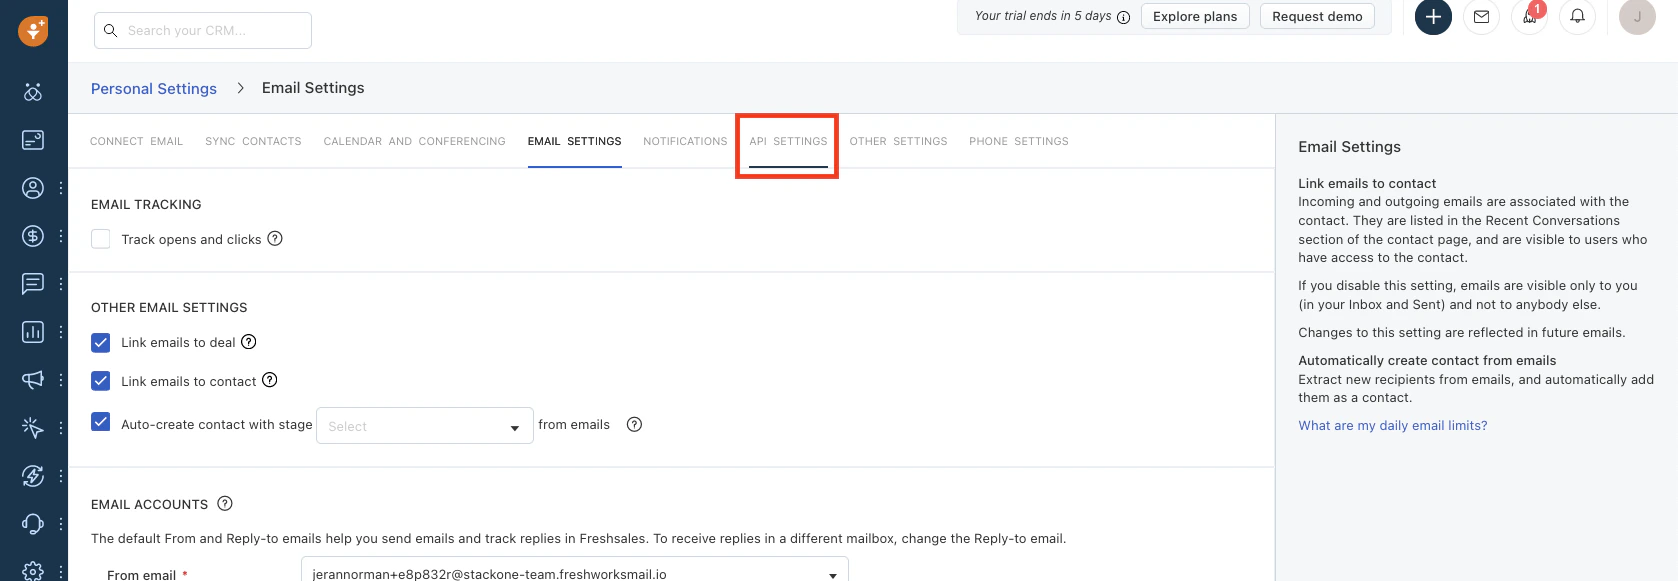
Task: Click help icon beside Link emails to contact
Action: (270, 380)
